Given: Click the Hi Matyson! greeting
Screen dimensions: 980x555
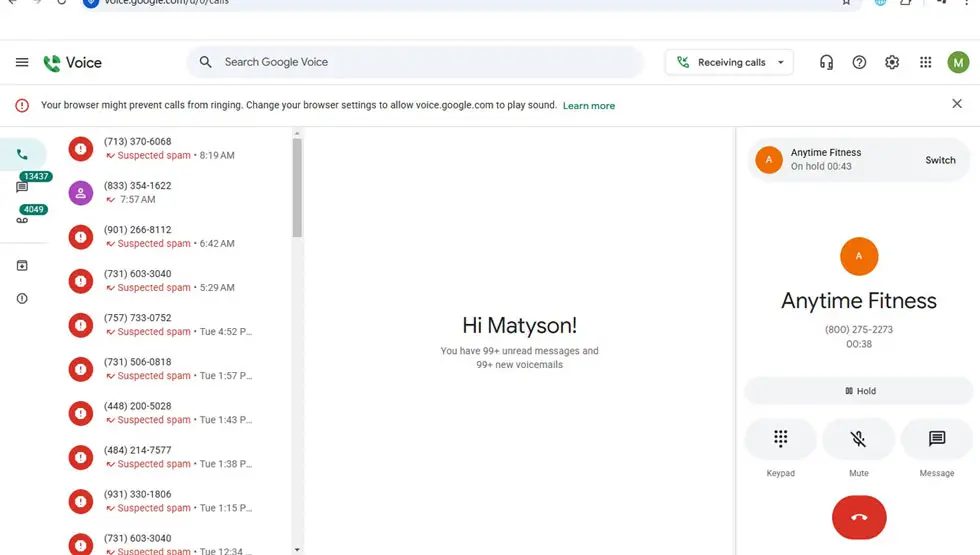Looking at the screenshot, I should 519,326.
